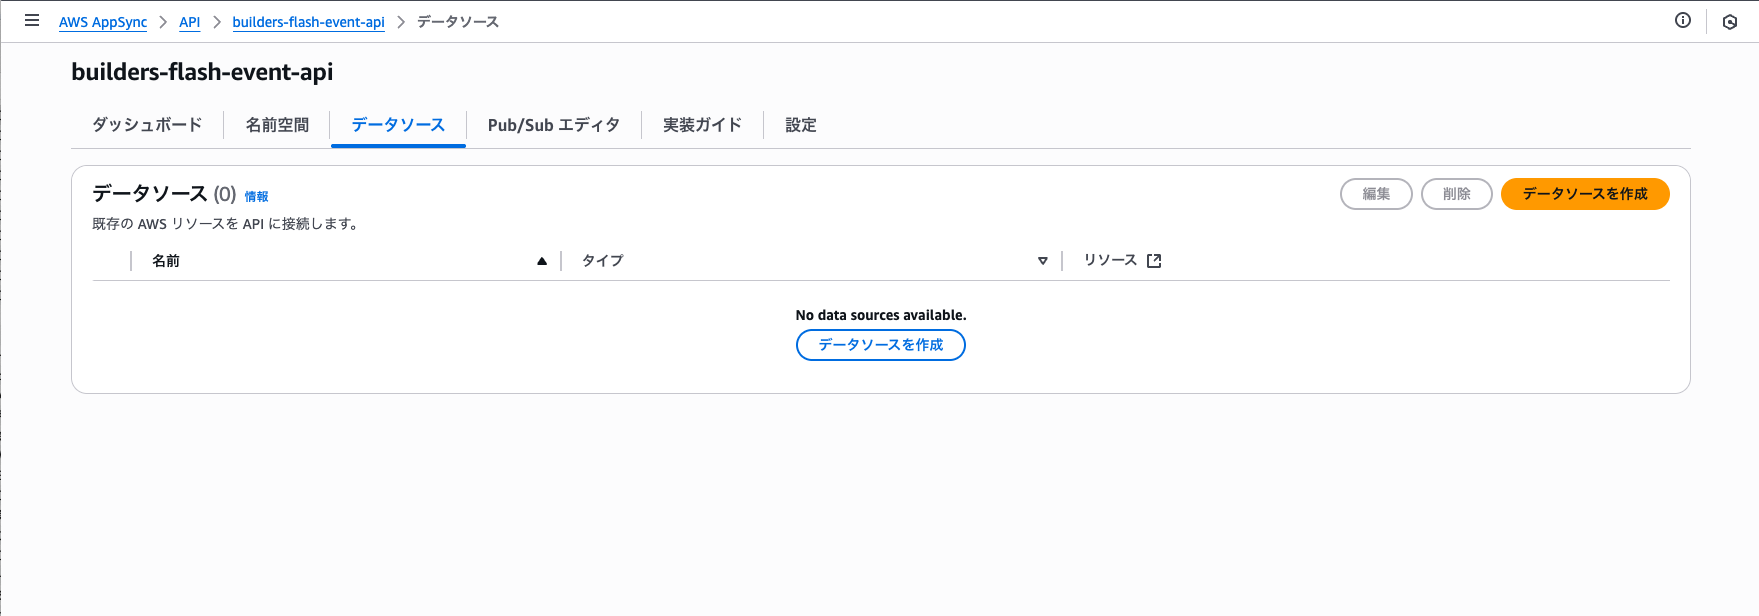Click the 情報 link next to データソース heading
Viewport: 1759px width, 616px height.
tap(257, 197)
